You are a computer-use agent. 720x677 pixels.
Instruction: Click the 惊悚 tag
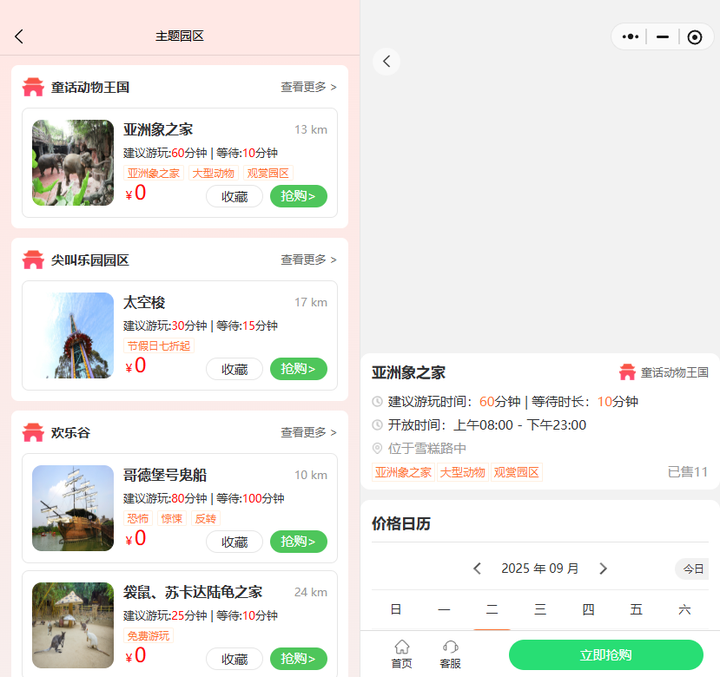click(x=172, y=519)
